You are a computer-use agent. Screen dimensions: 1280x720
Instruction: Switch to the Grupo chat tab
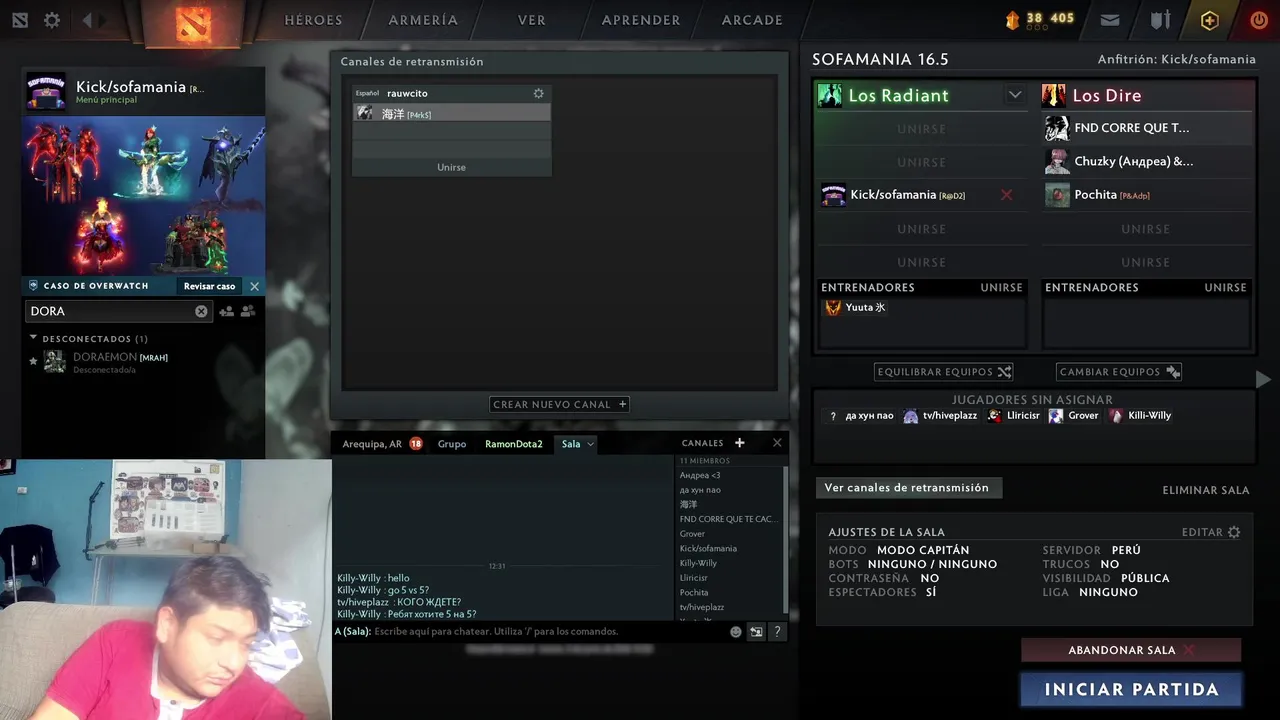point(452,444)
